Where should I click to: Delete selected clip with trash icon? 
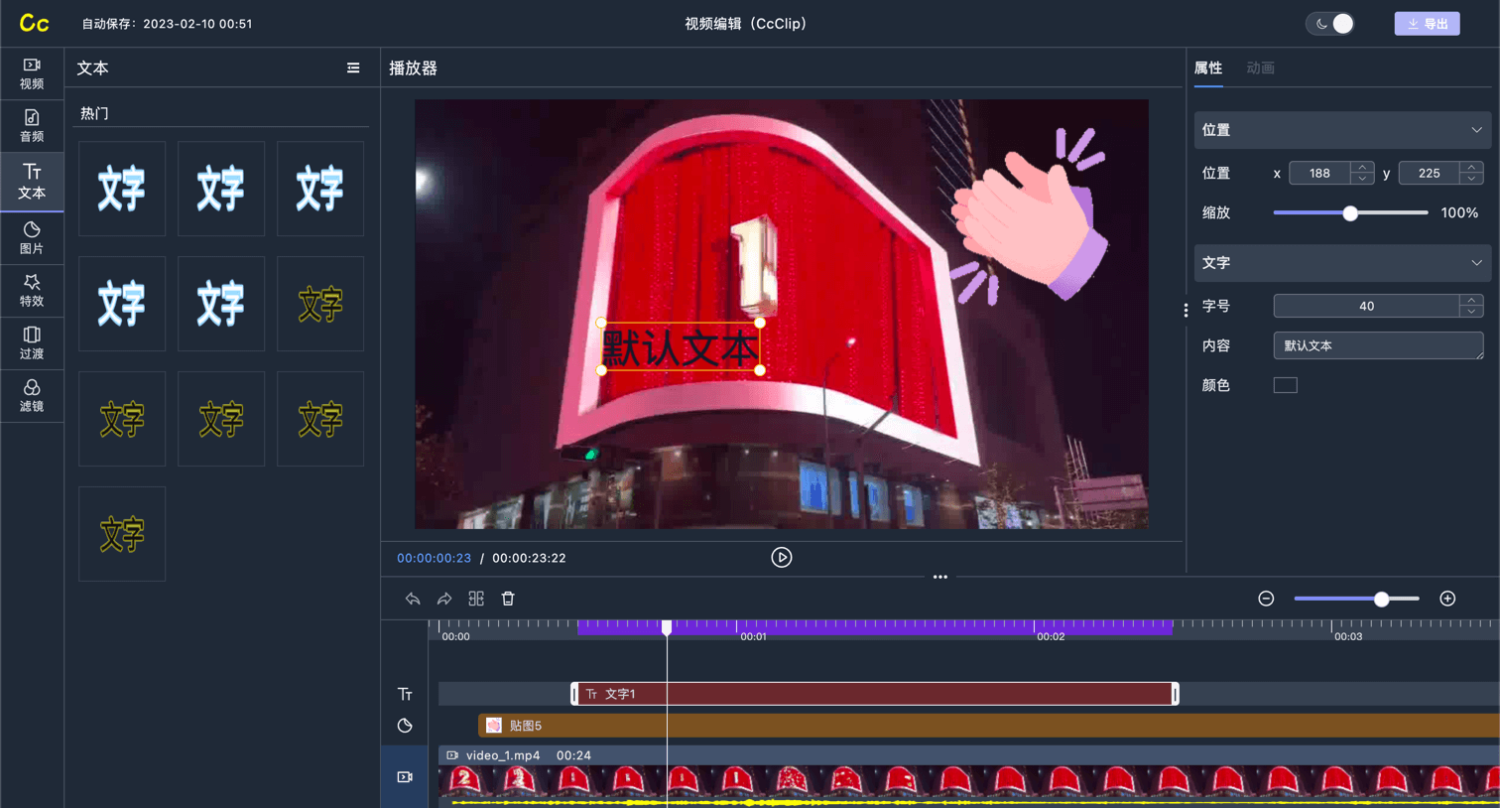coord(508,598)
